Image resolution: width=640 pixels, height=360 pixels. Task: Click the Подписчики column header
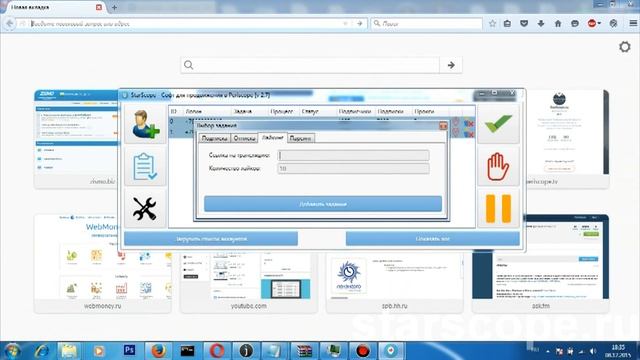click(x=356, y=111)
